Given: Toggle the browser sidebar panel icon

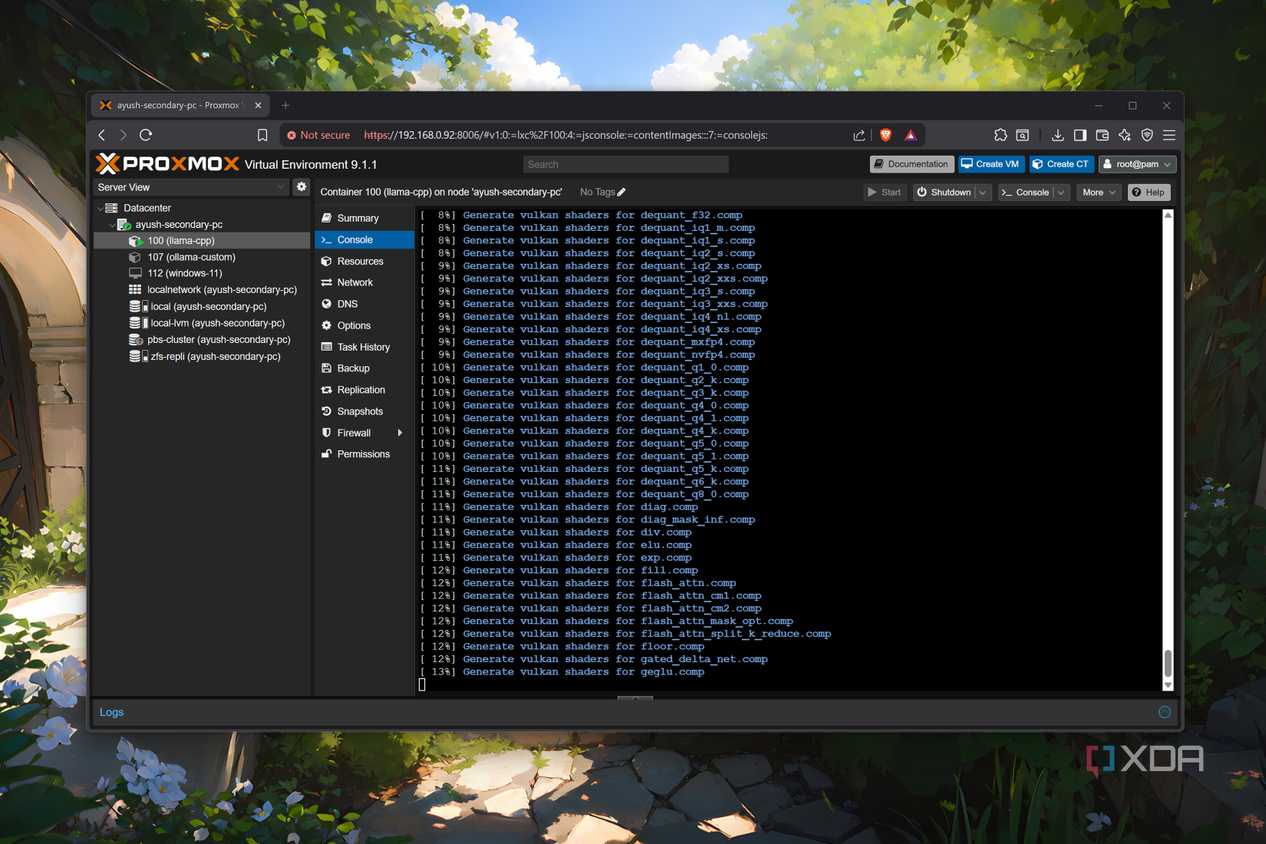Looking at the screenshot, I should 1080,135.
